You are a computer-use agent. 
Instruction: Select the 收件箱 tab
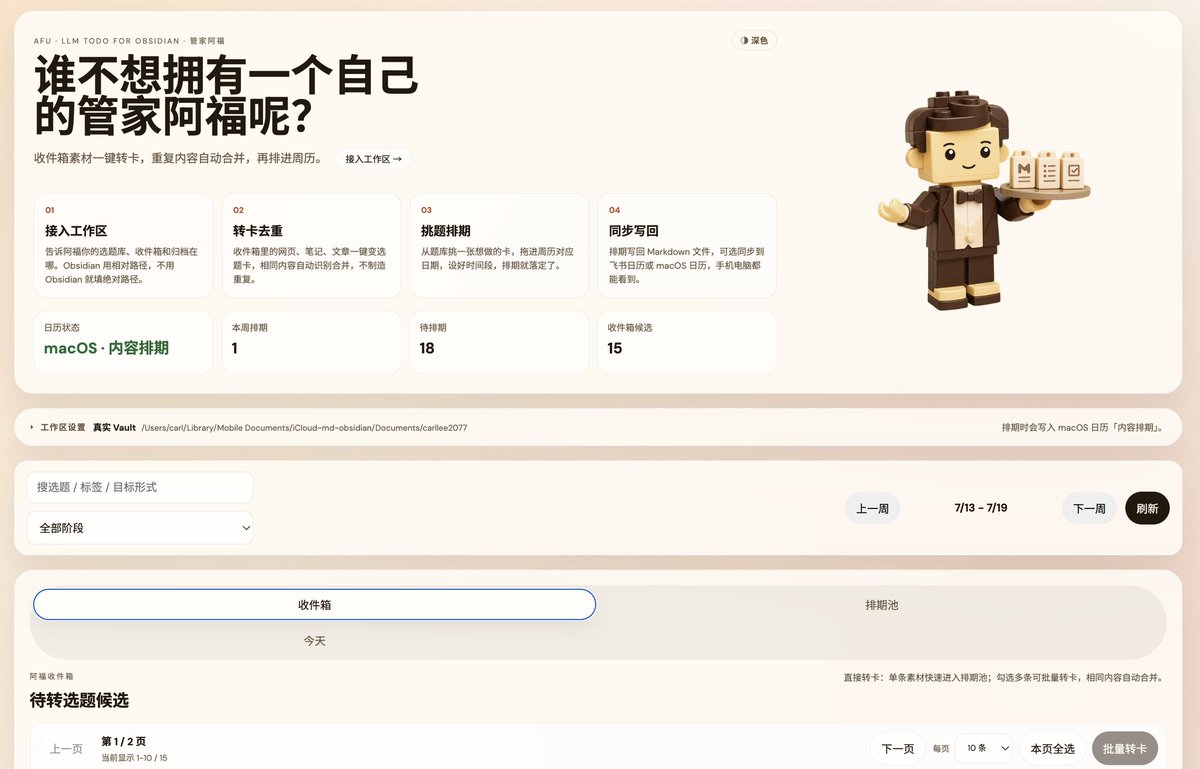(315, 605)
